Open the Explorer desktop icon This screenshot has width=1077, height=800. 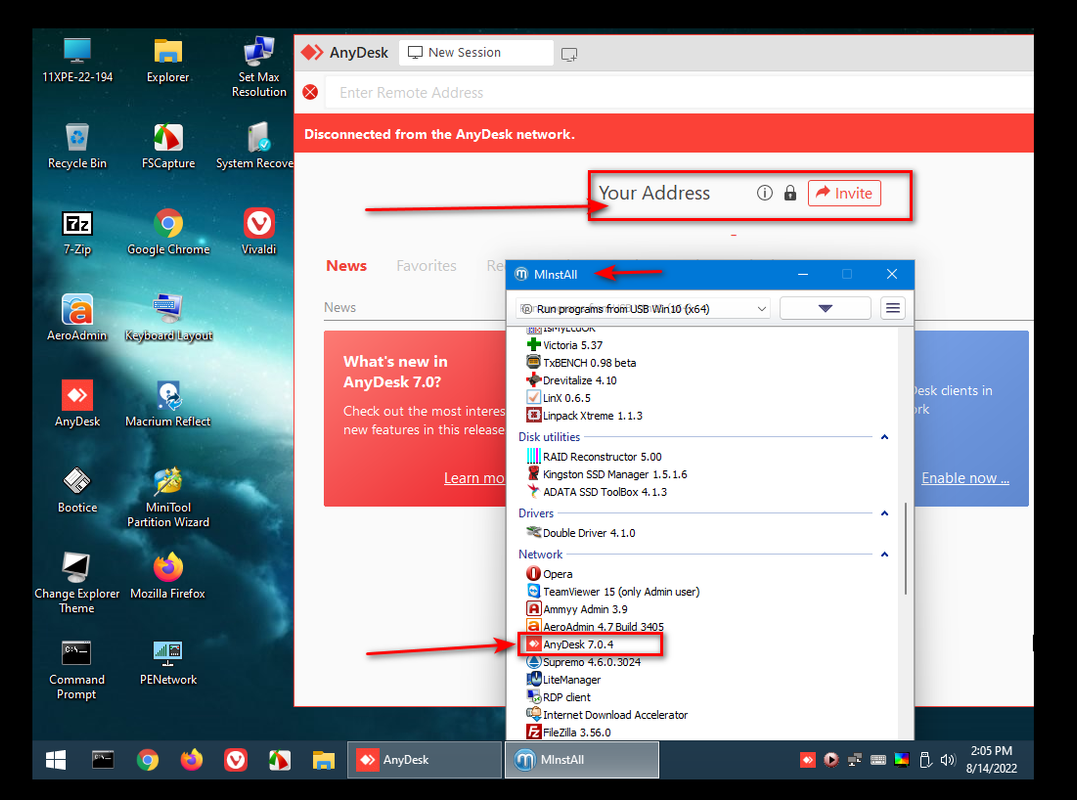click(x=168, y=60)
